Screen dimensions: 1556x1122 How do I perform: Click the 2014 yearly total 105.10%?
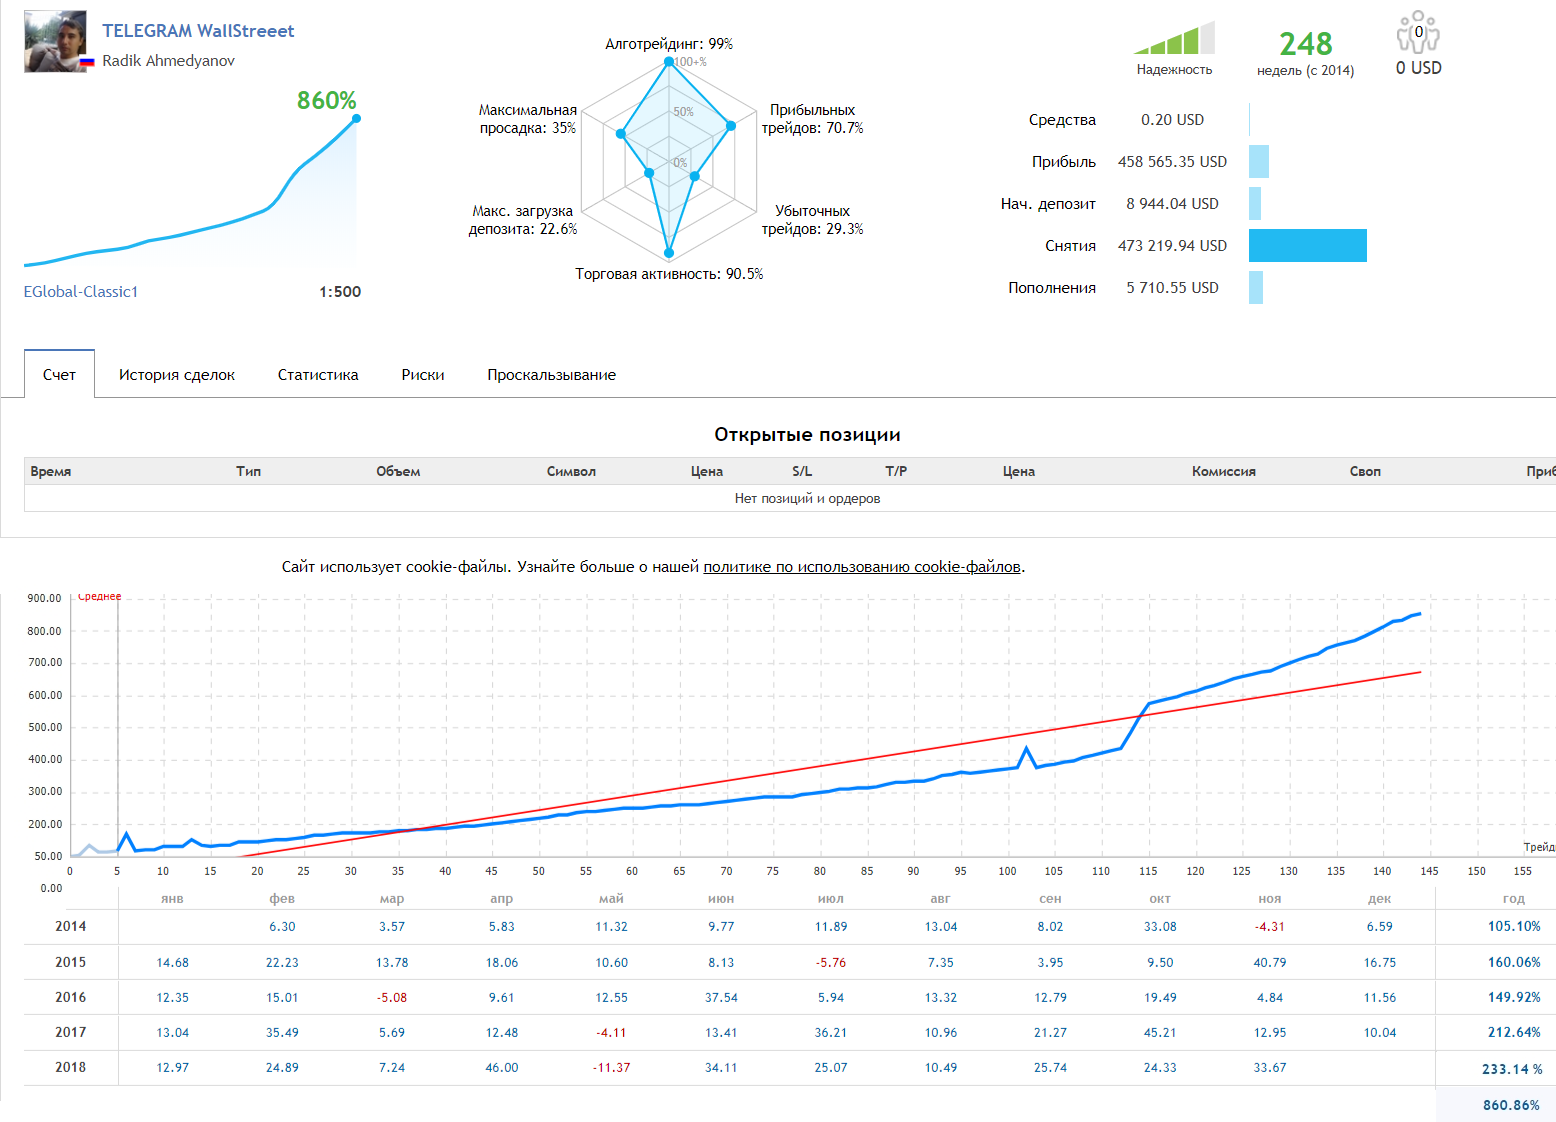[x=1514, y=927]
